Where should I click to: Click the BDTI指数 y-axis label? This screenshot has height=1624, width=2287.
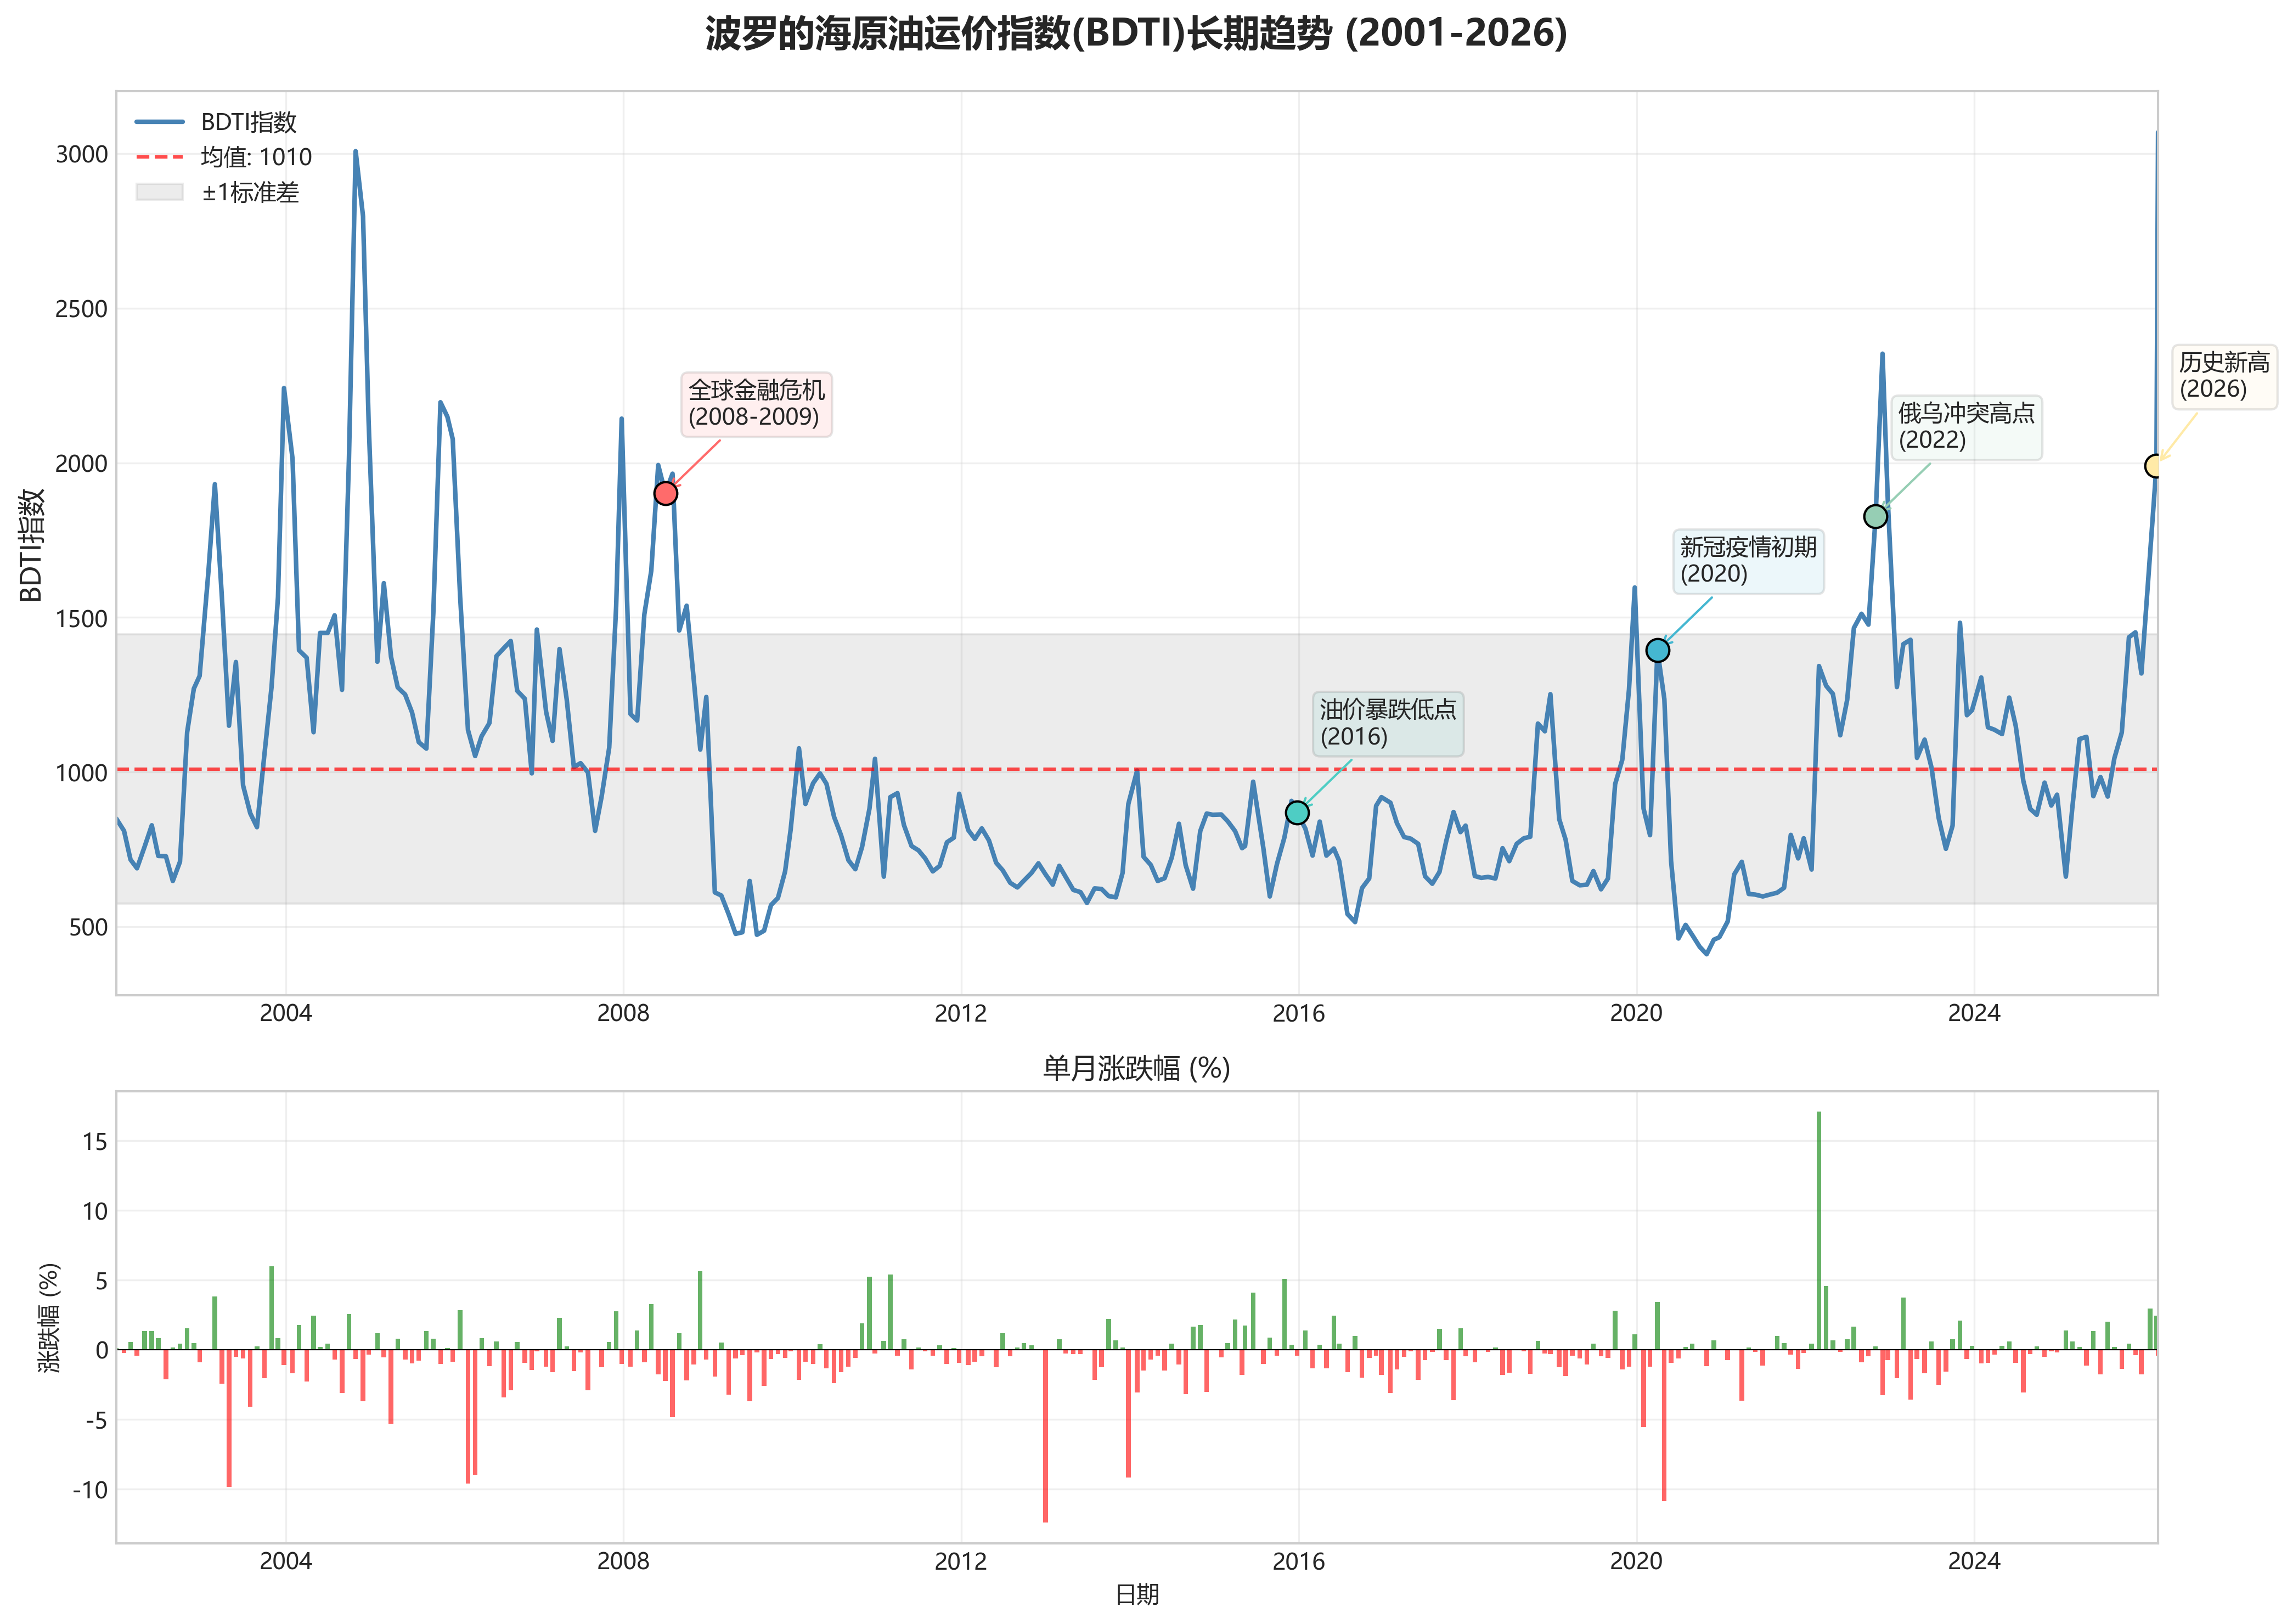pyautogui.click(x=32, y=545)
